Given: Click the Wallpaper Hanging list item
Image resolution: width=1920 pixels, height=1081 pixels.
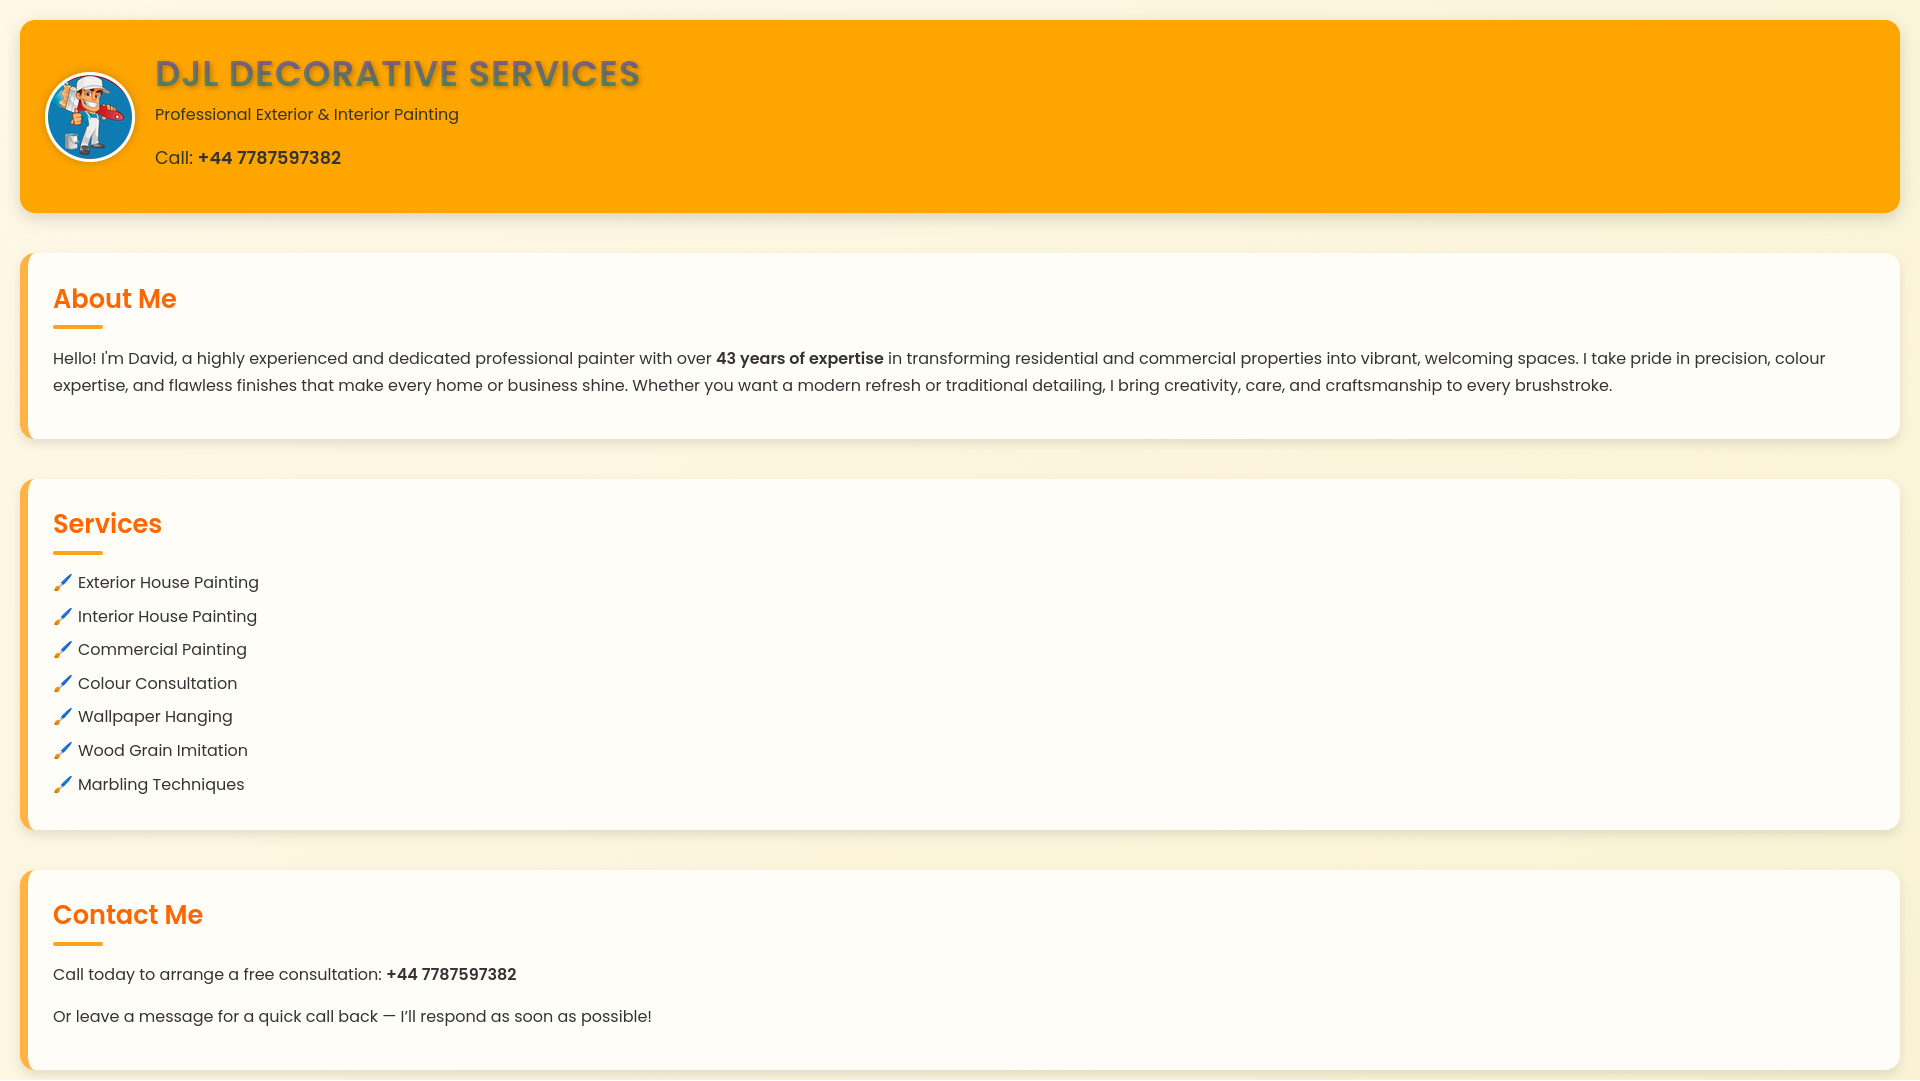Looking at the screenshot, I should 155,717.
